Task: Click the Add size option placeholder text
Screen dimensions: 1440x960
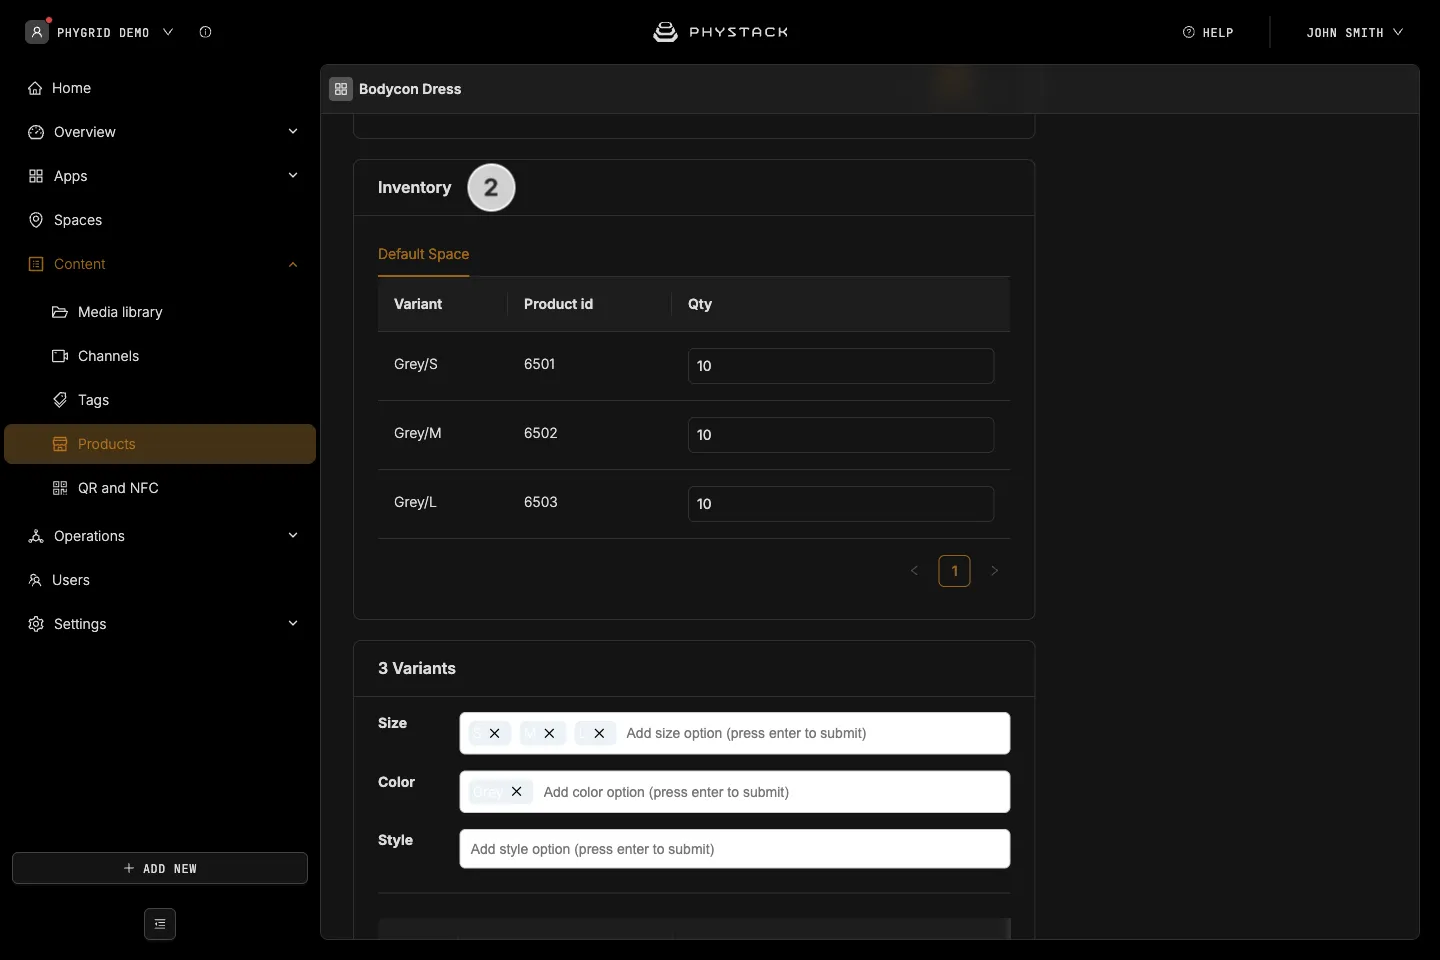Action: click(746, 733)
